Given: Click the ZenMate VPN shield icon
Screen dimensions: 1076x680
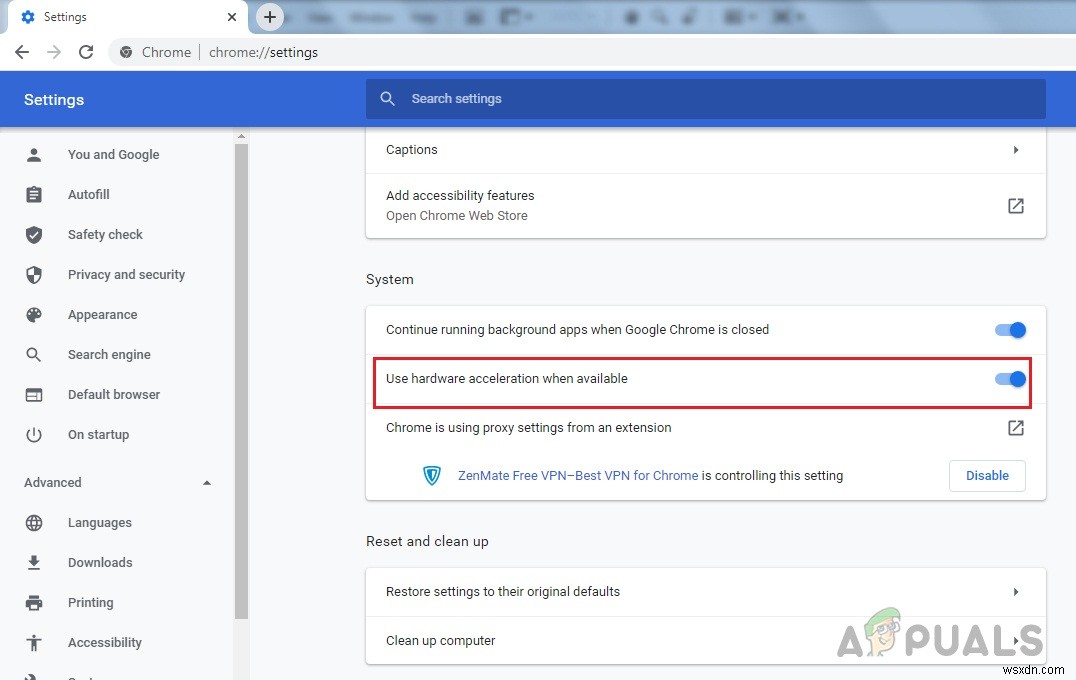Looking at the screenshot, I should 432,476.
